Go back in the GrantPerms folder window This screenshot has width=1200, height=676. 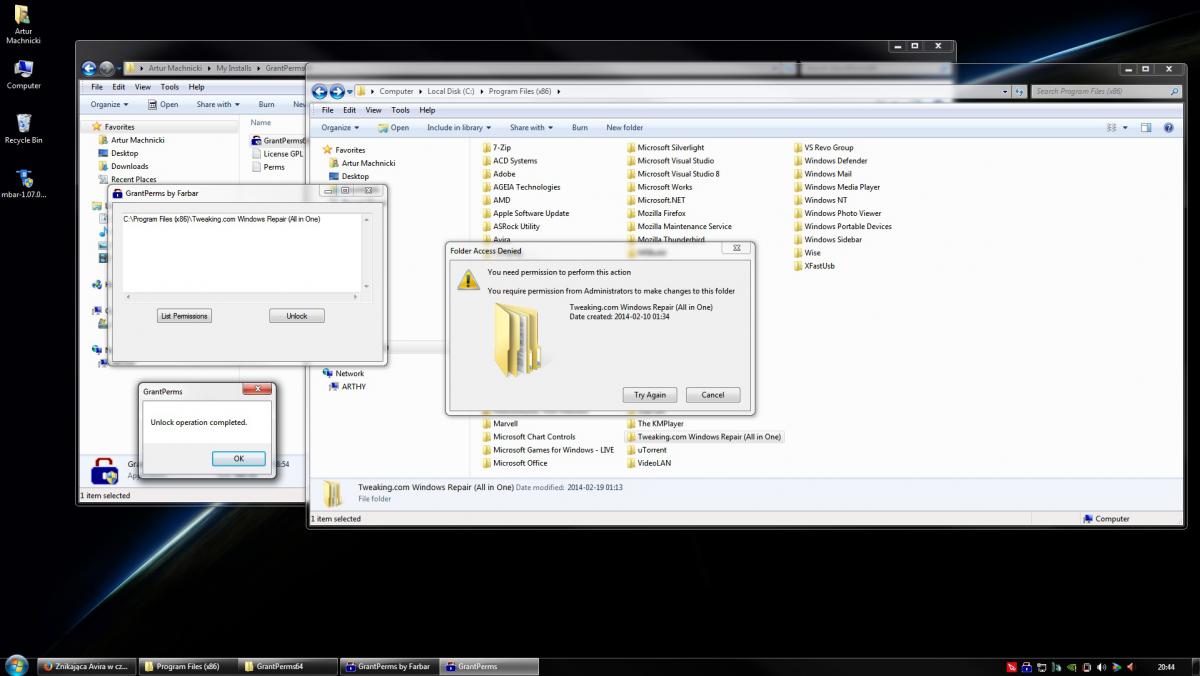tap(89, 68)
